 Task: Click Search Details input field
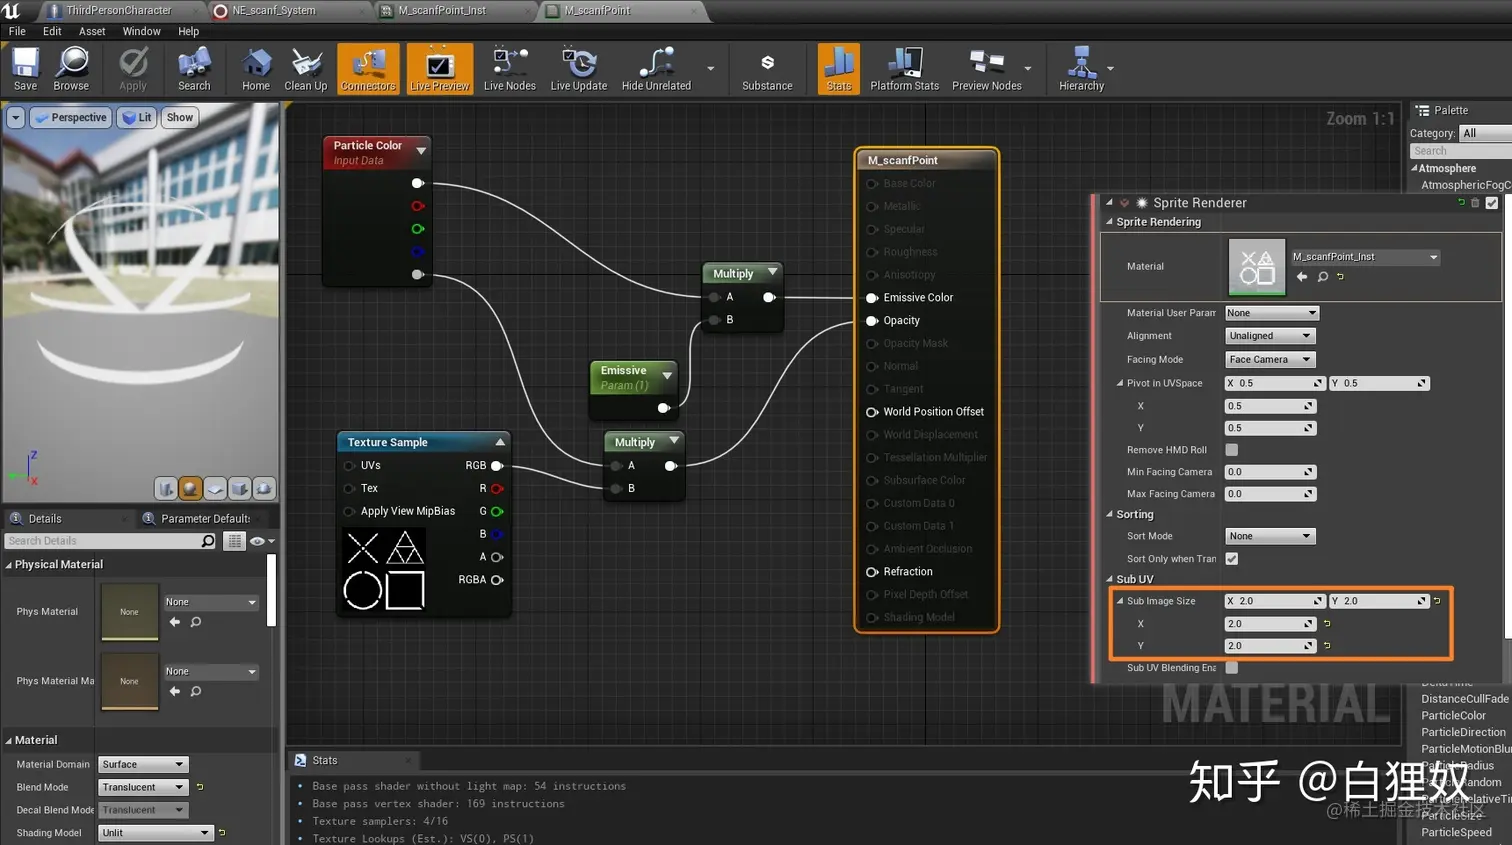tap(103, 541)
